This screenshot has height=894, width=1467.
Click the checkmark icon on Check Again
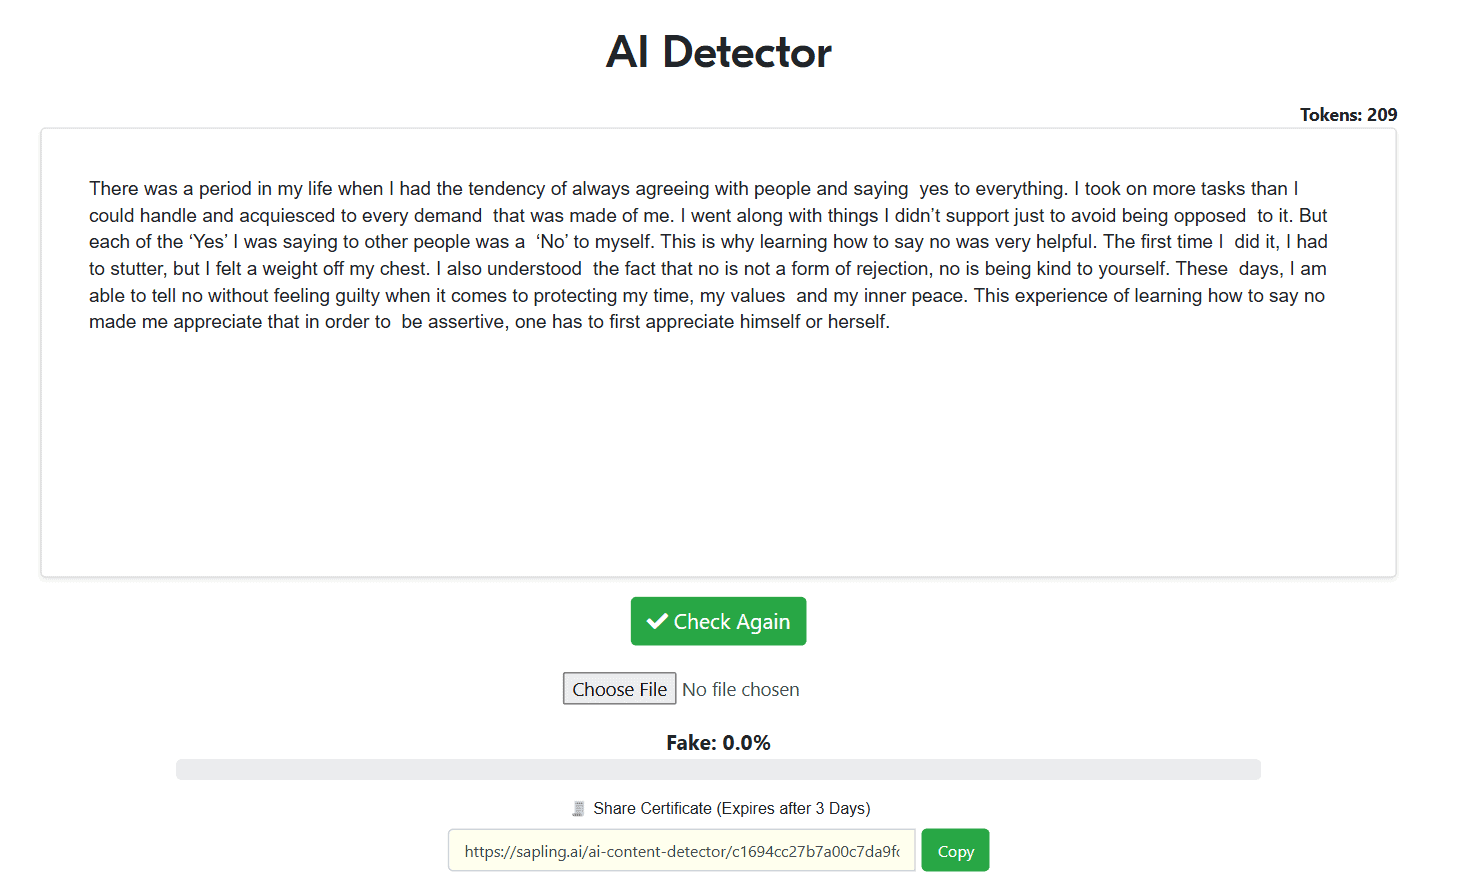[x=657, y=621]
